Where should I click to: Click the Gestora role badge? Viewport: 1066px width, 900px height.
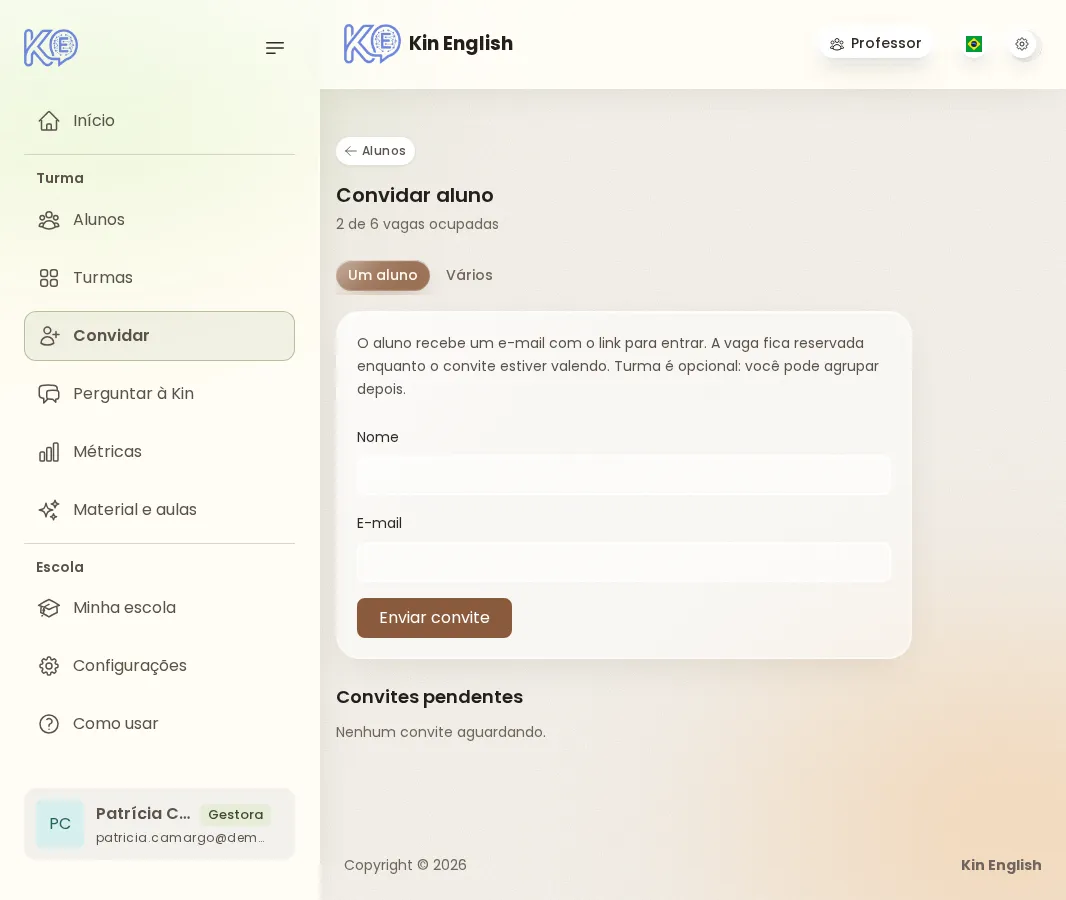235,814
